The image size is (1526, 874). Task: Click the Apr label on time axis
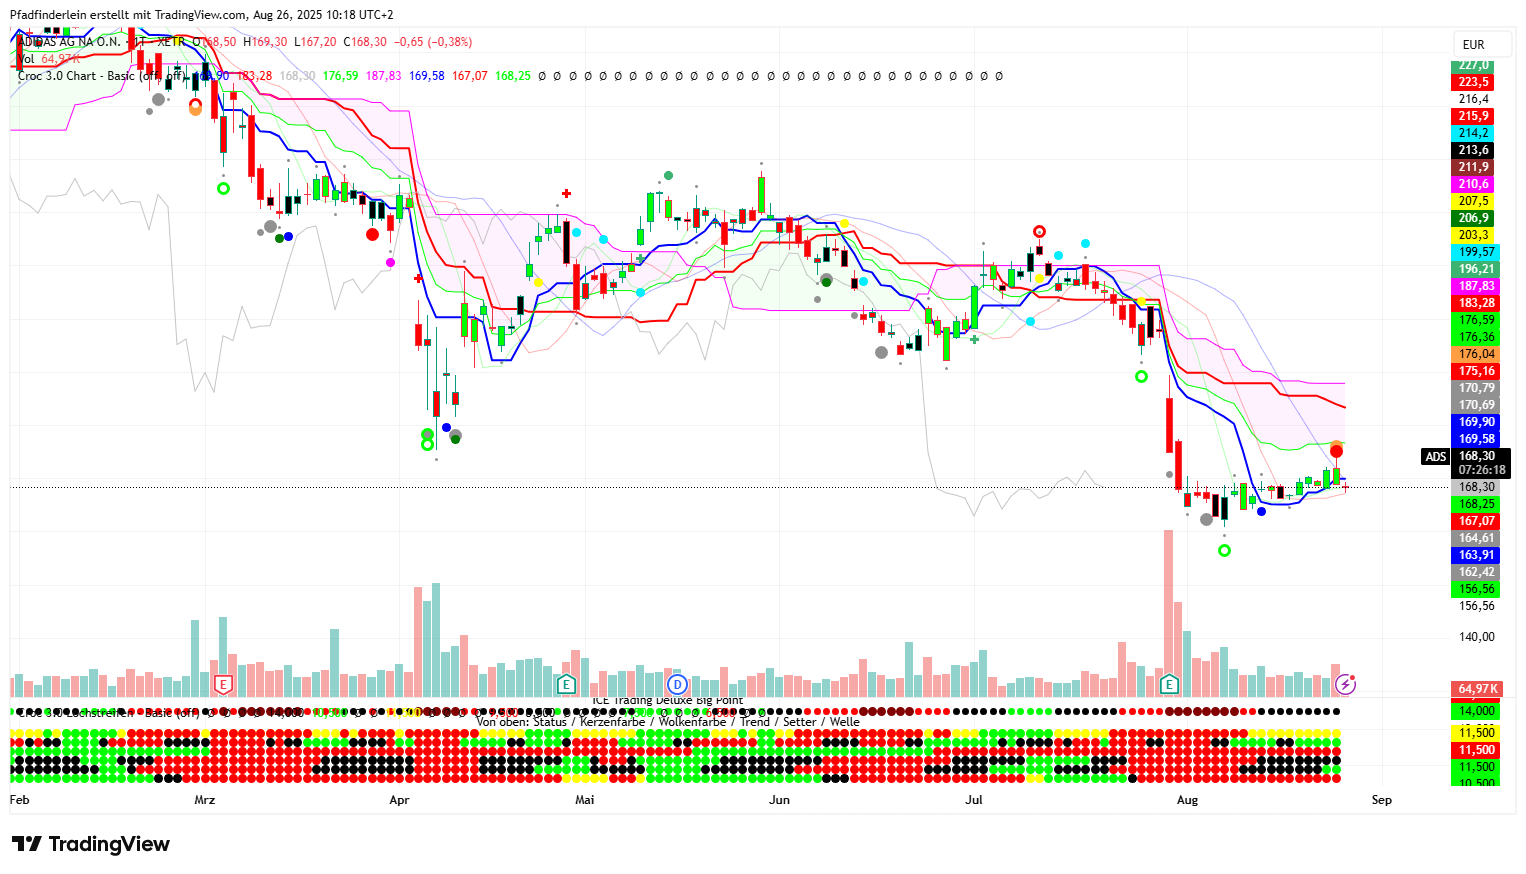pos(399,800)
